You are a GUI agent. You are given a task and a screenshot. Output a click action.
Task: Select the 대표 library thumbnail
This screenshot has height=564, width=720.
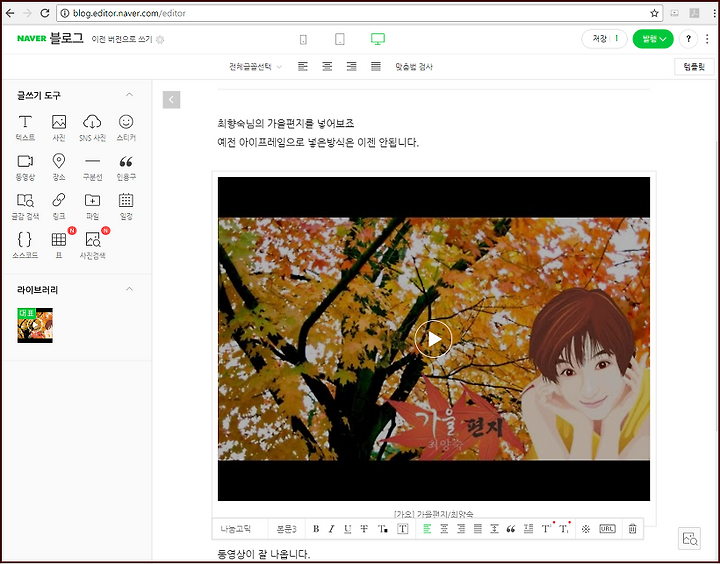[x=35, y=325]
